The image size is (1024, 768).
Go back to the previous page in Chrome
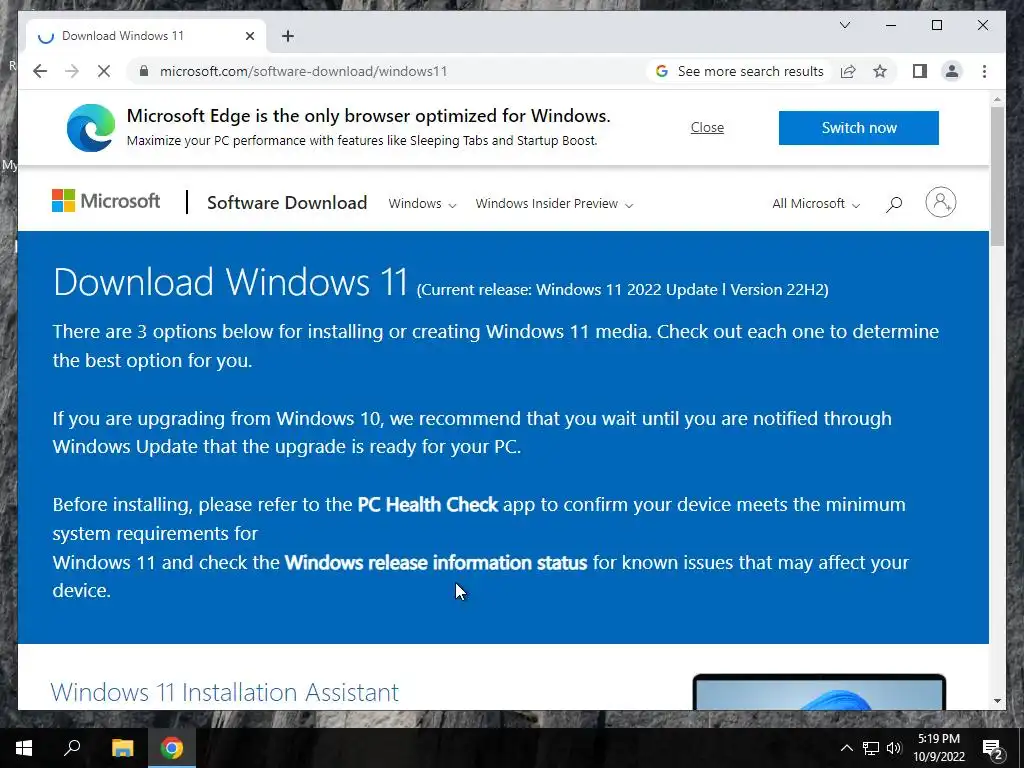[x=40, y=71]
